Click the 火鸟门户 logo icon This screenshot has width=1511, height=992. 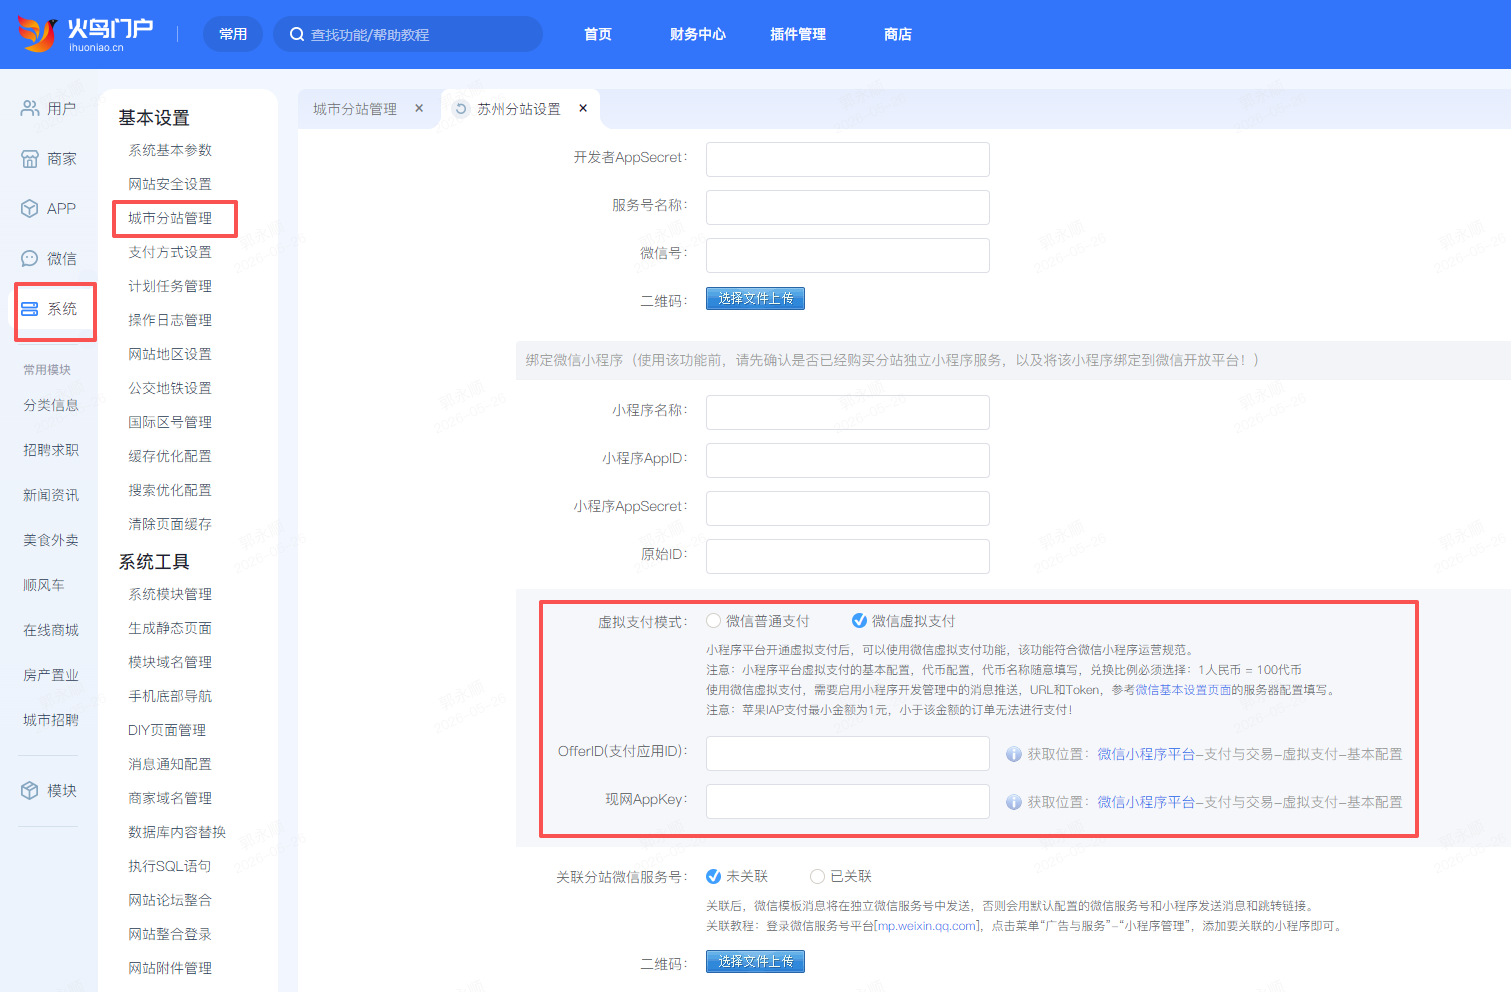(37, 34)
